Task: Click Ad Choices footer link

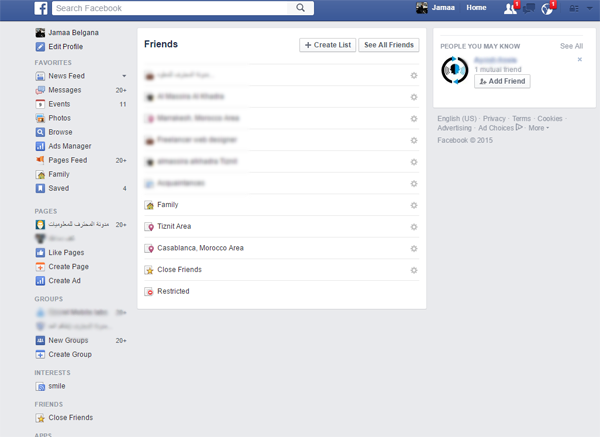Action: pyautogui.click(x=500, y=128)
